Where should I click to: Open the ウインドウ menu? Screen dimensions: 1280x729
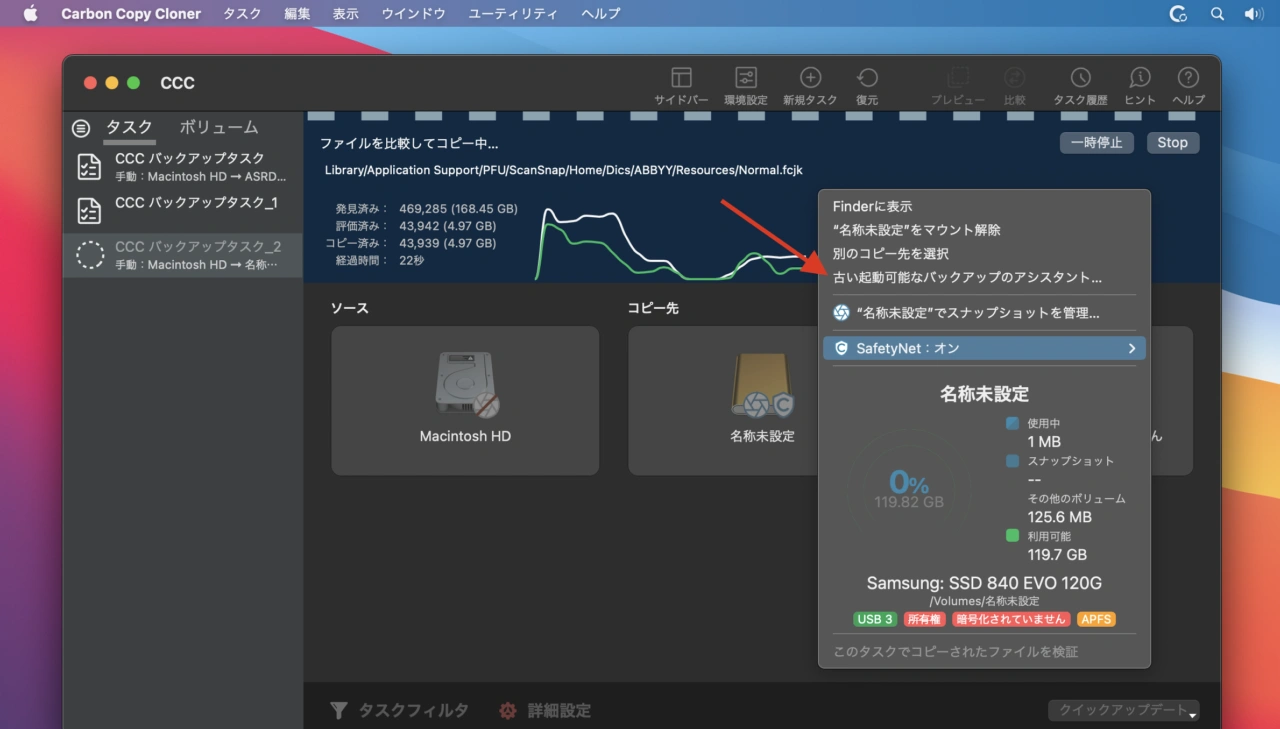point(414,14)
